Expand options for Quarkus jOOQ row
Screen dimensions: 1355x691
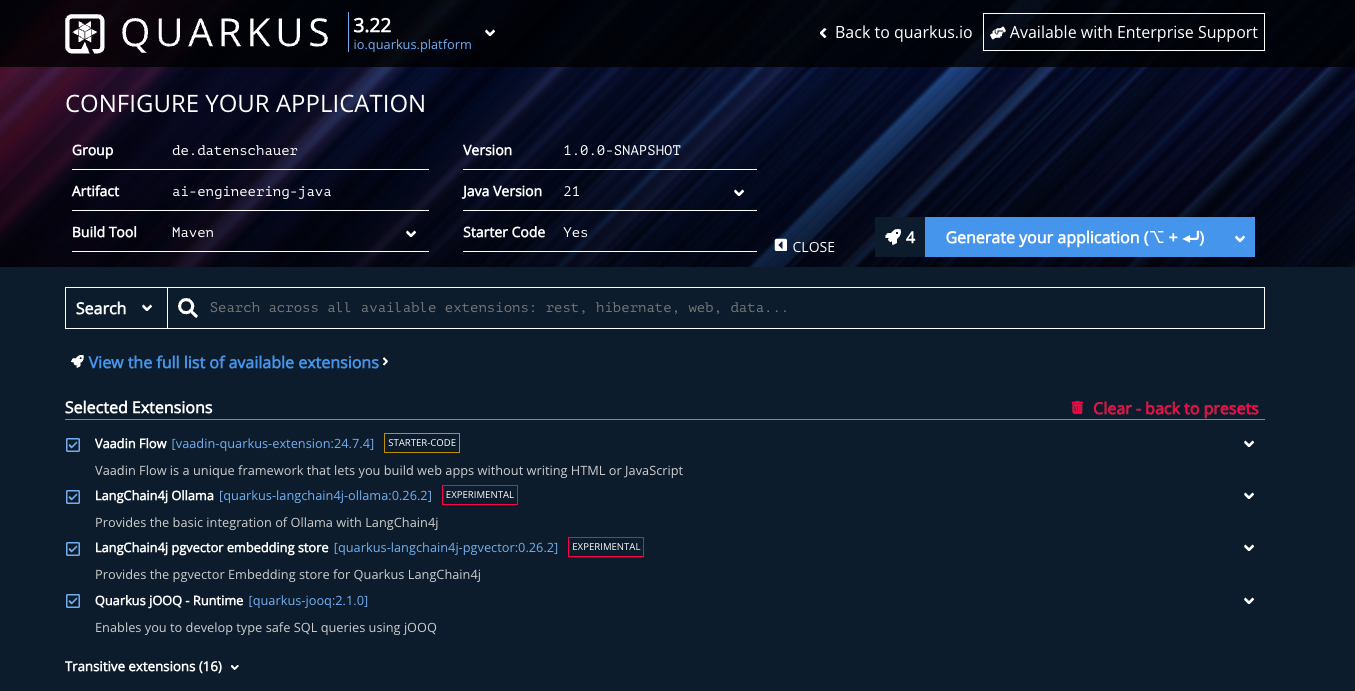1249,601
